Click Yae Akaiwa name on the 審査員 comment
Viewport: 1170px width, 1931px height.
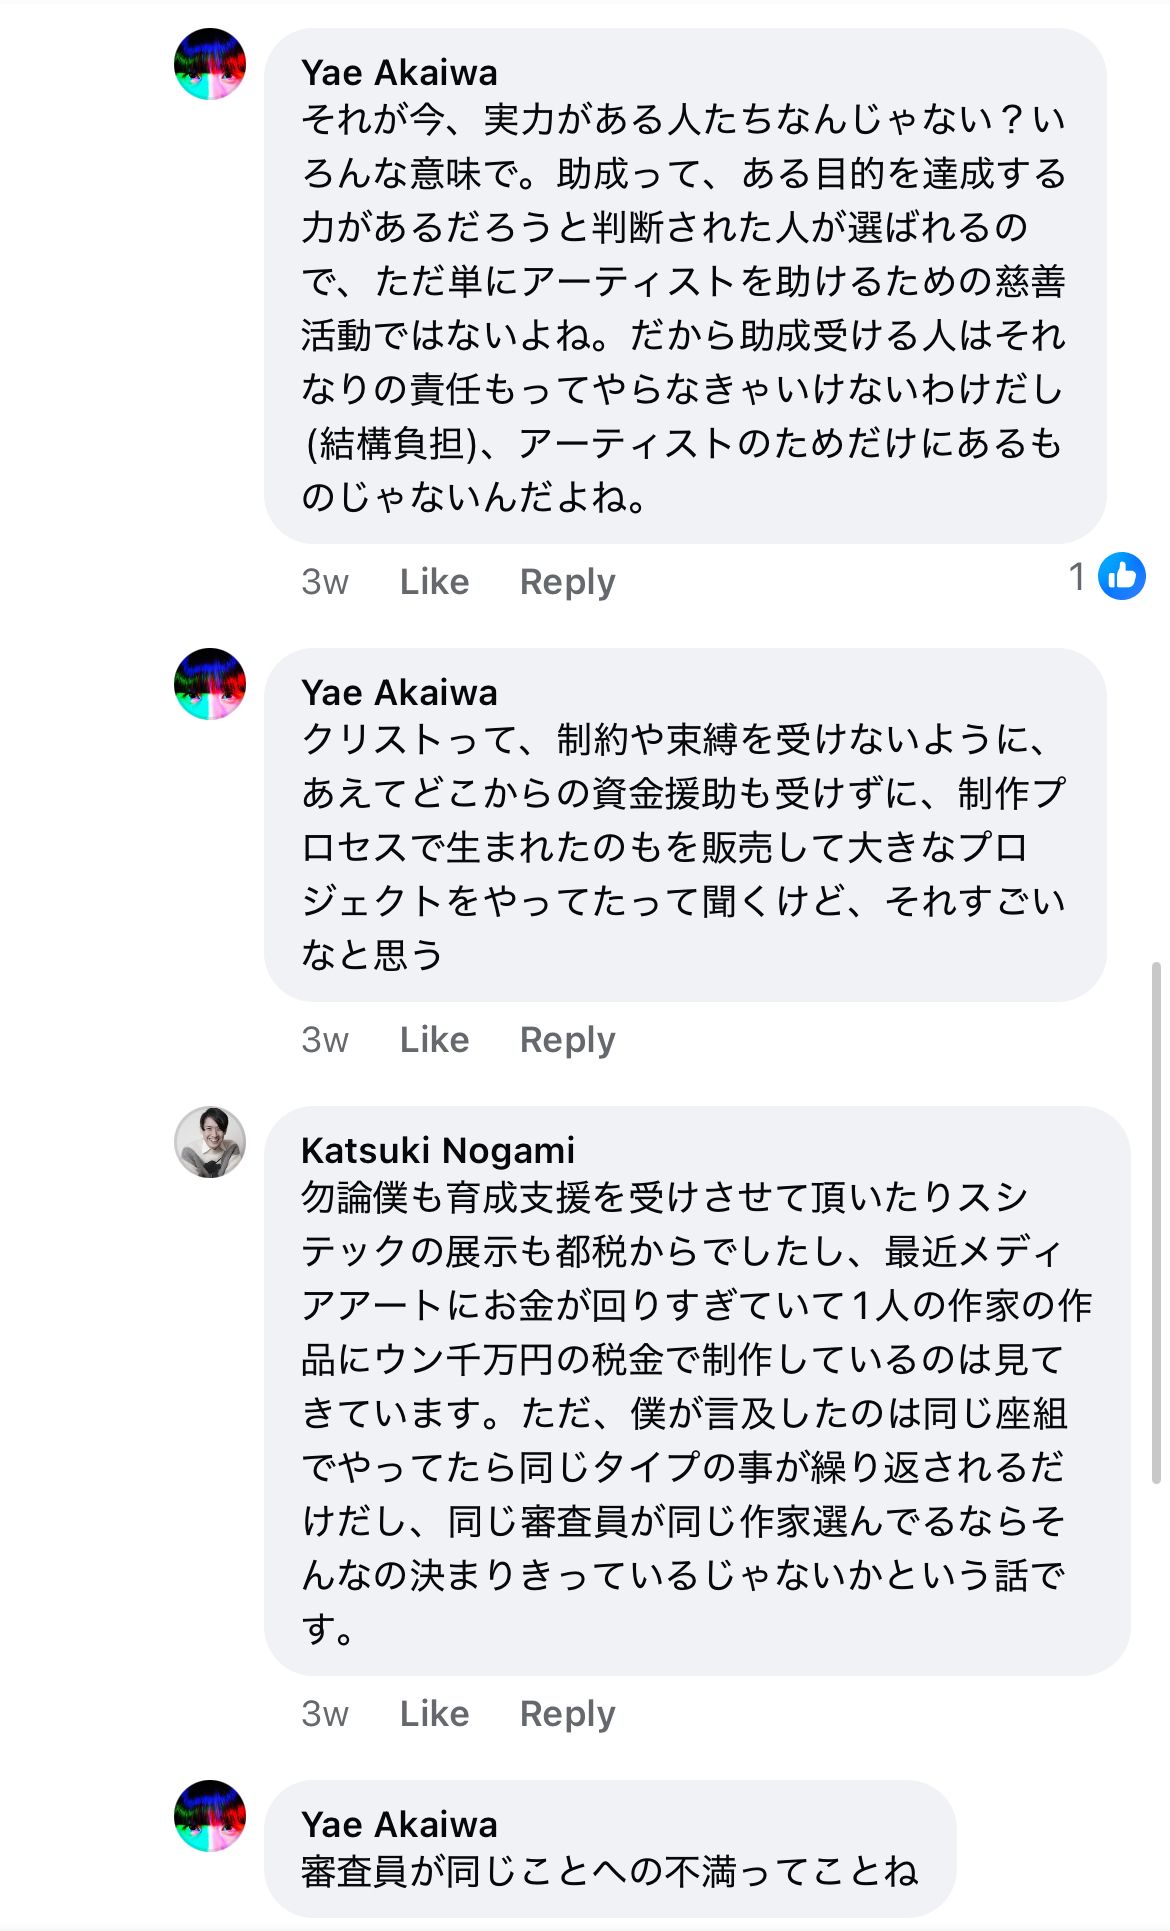[x=399, y=1825]
